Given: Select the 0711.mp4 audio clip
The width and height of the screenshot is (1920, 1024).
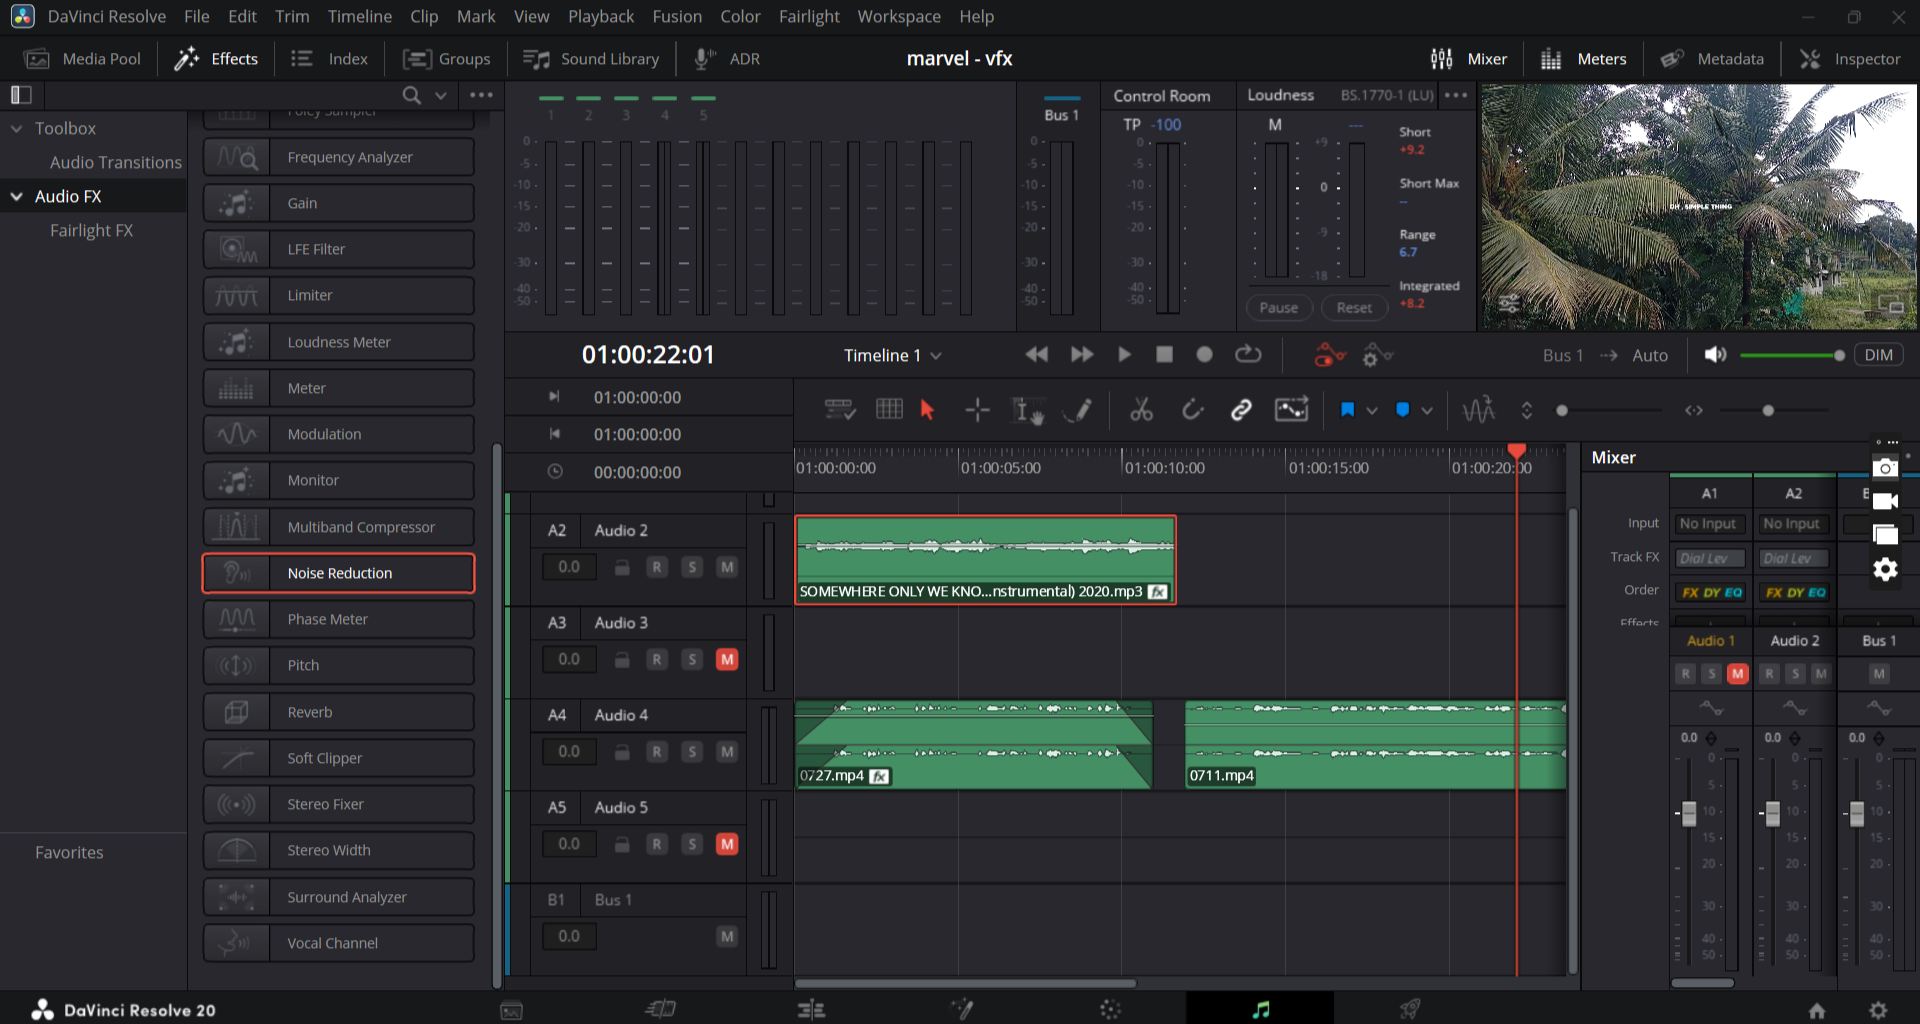Looking at the screenshot, I should click(x=1375, y=745).
